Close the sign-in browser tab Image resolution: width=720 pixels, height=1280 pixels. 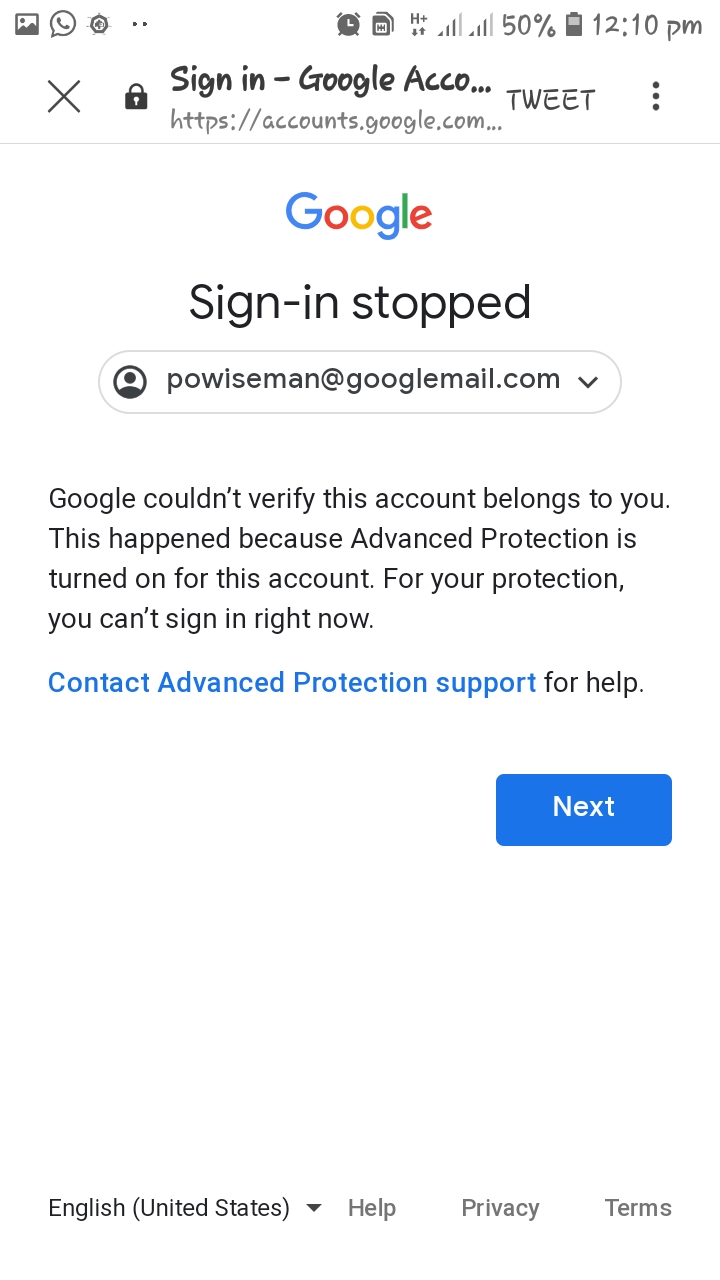click(x=64, y=97)
